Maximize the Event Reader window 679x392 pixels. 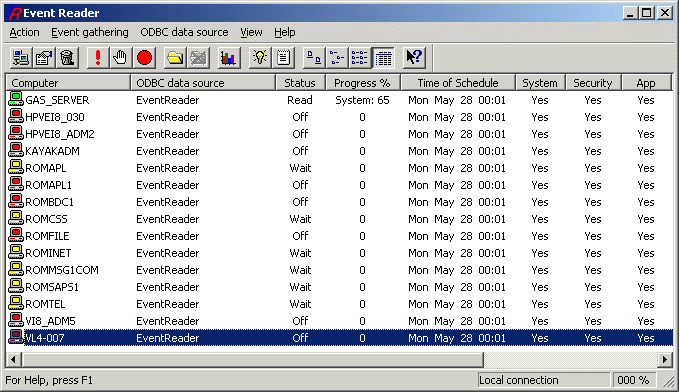pyautogui.click(x=646, y=13)
